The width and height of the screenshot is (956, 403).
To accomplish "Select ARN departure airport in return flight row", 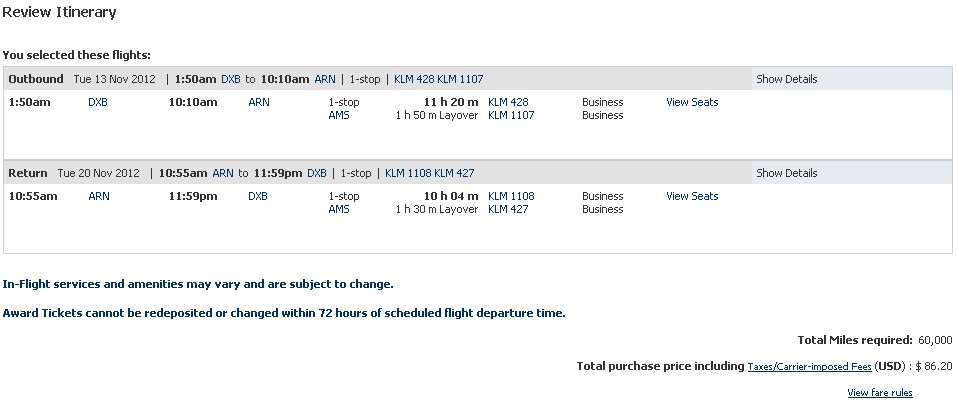I will [99, 196].
